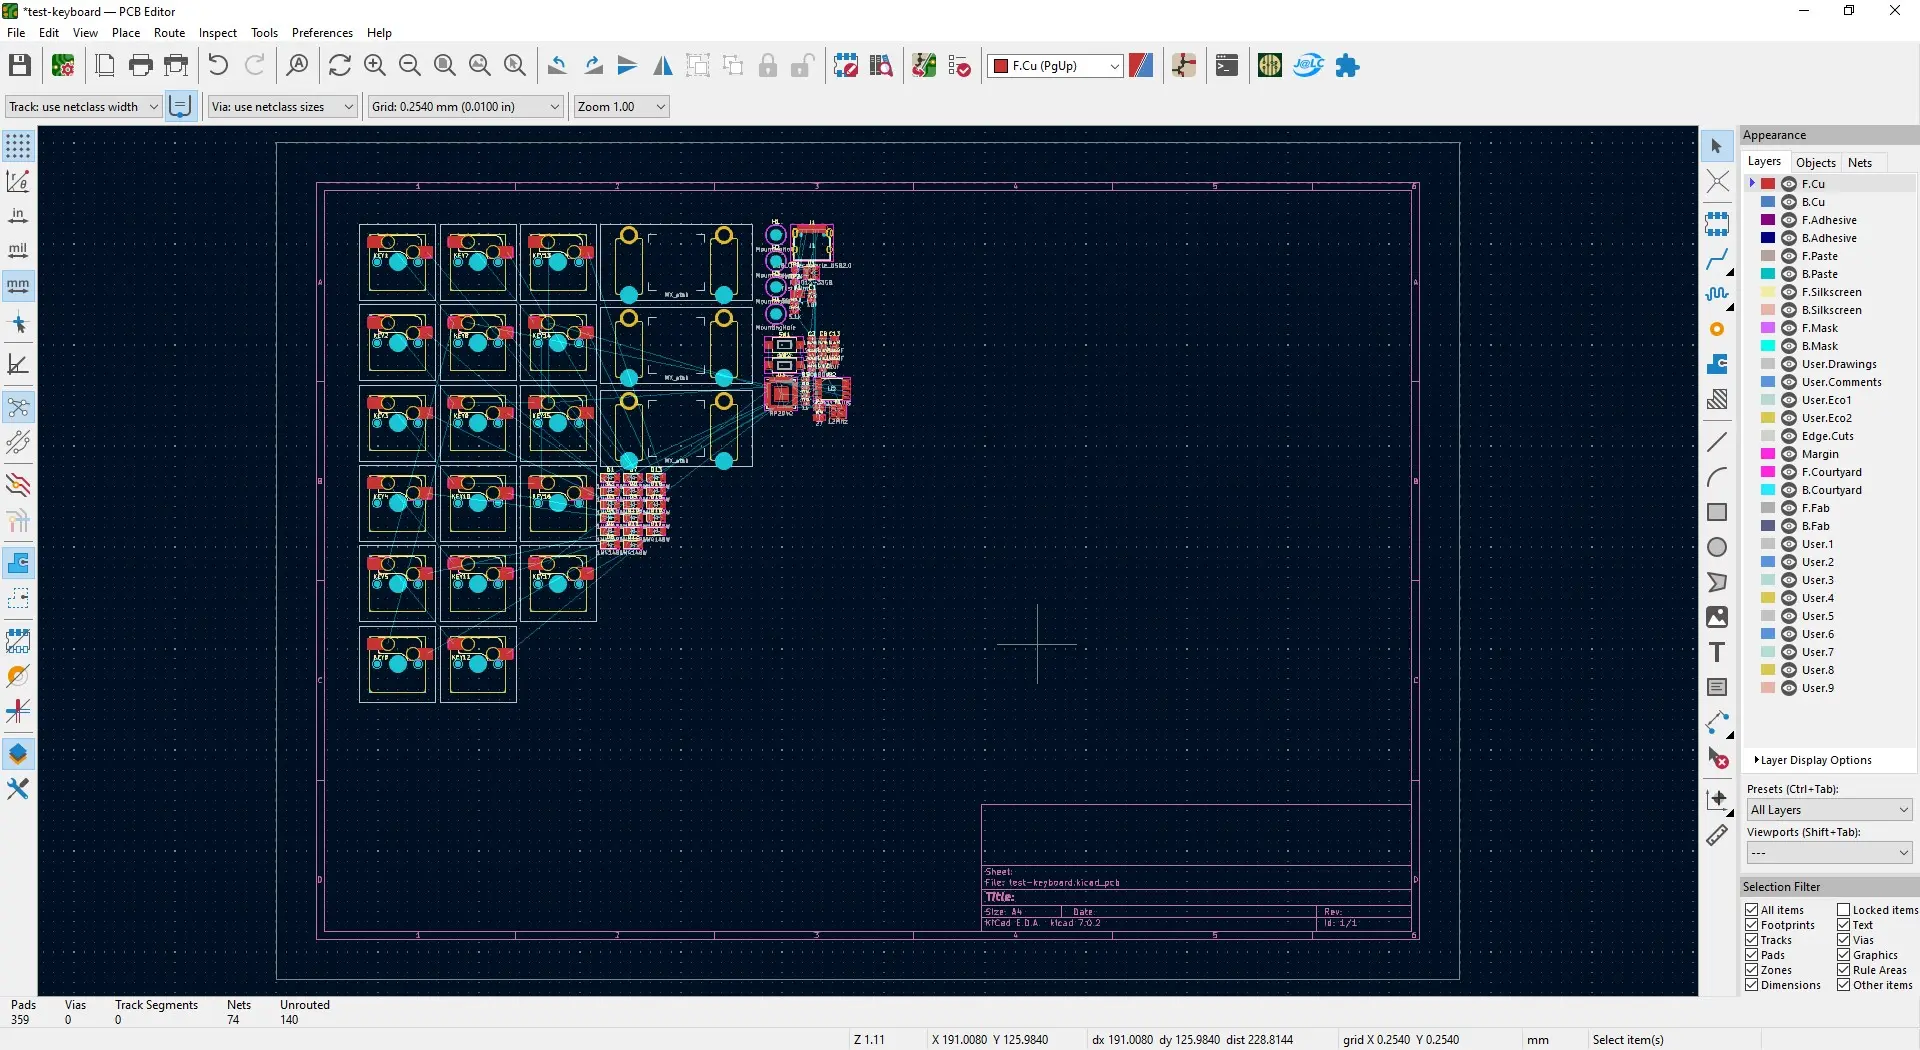
Task: Open the Preferences menu
Action: 322,33
